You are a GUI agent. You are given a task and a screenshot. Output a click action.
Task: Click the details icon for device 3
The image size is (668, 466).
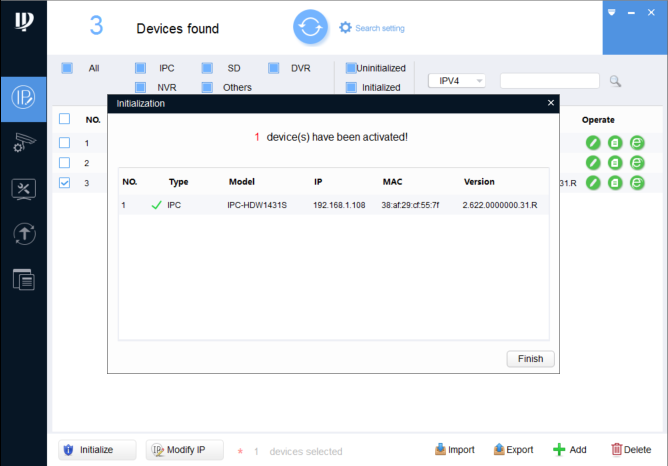pyautogui.click(x=615, y=183)
